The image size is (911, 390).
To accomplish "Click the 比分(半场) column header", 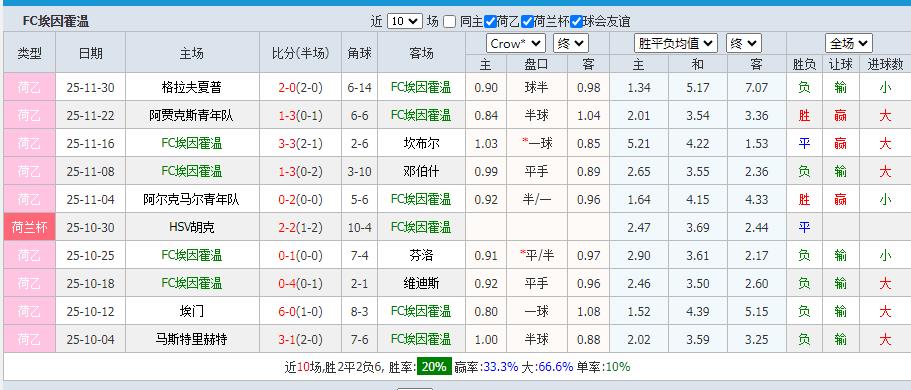I will (300, 53).
